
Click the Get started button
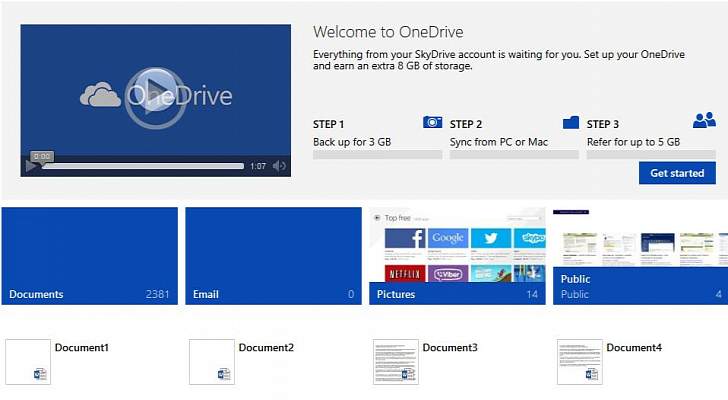(x=677, y=173)
